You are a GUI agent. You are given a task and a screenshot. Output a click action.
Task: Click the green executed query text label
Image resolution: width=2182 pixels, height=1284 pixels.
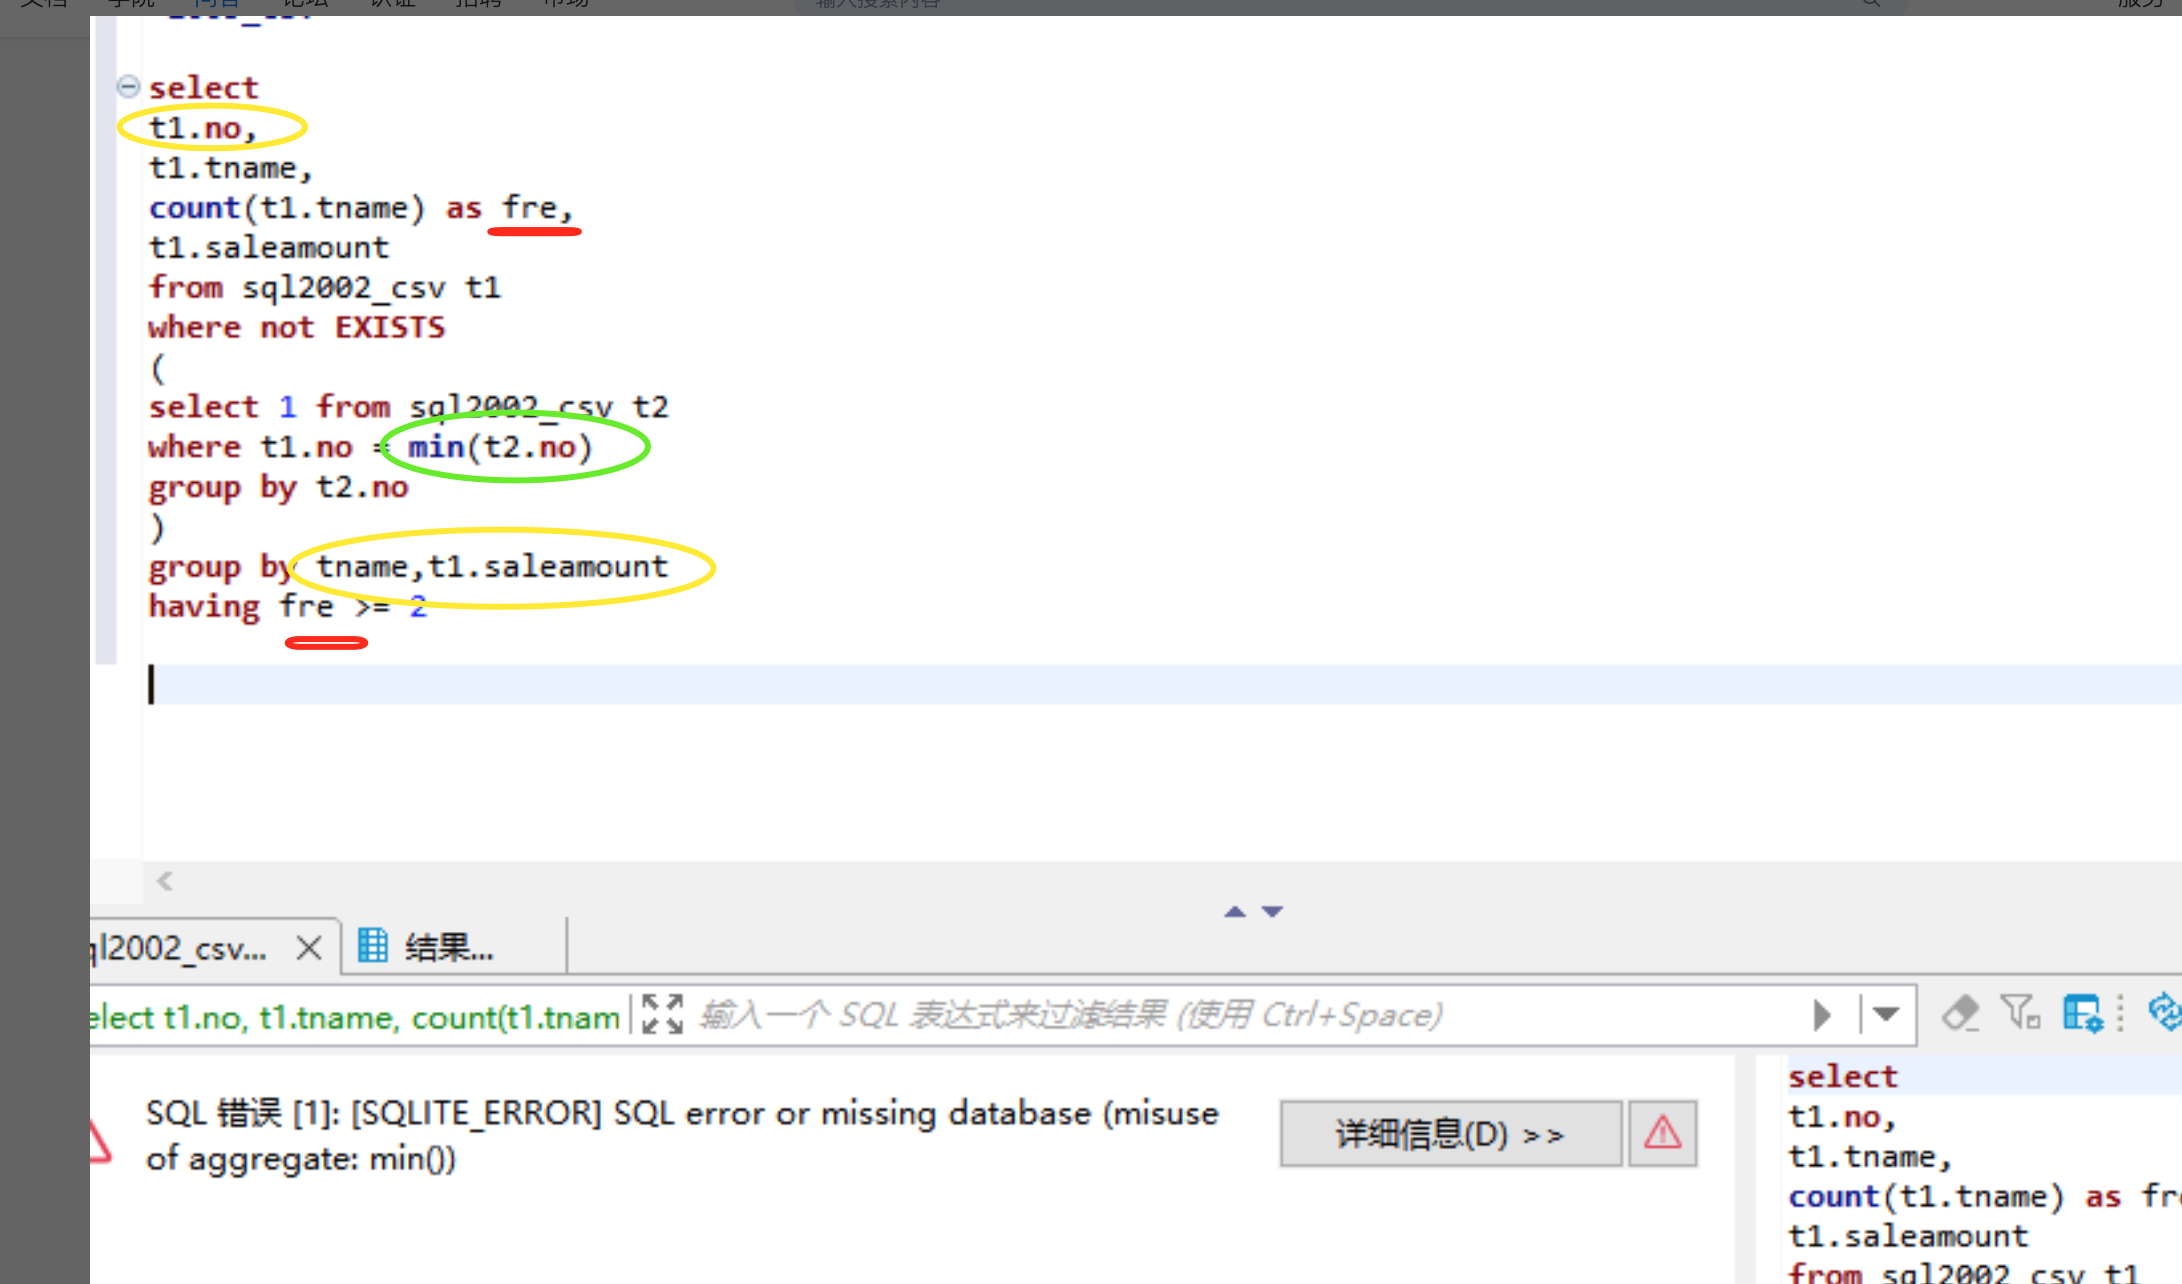click(x=355, y=1017)
